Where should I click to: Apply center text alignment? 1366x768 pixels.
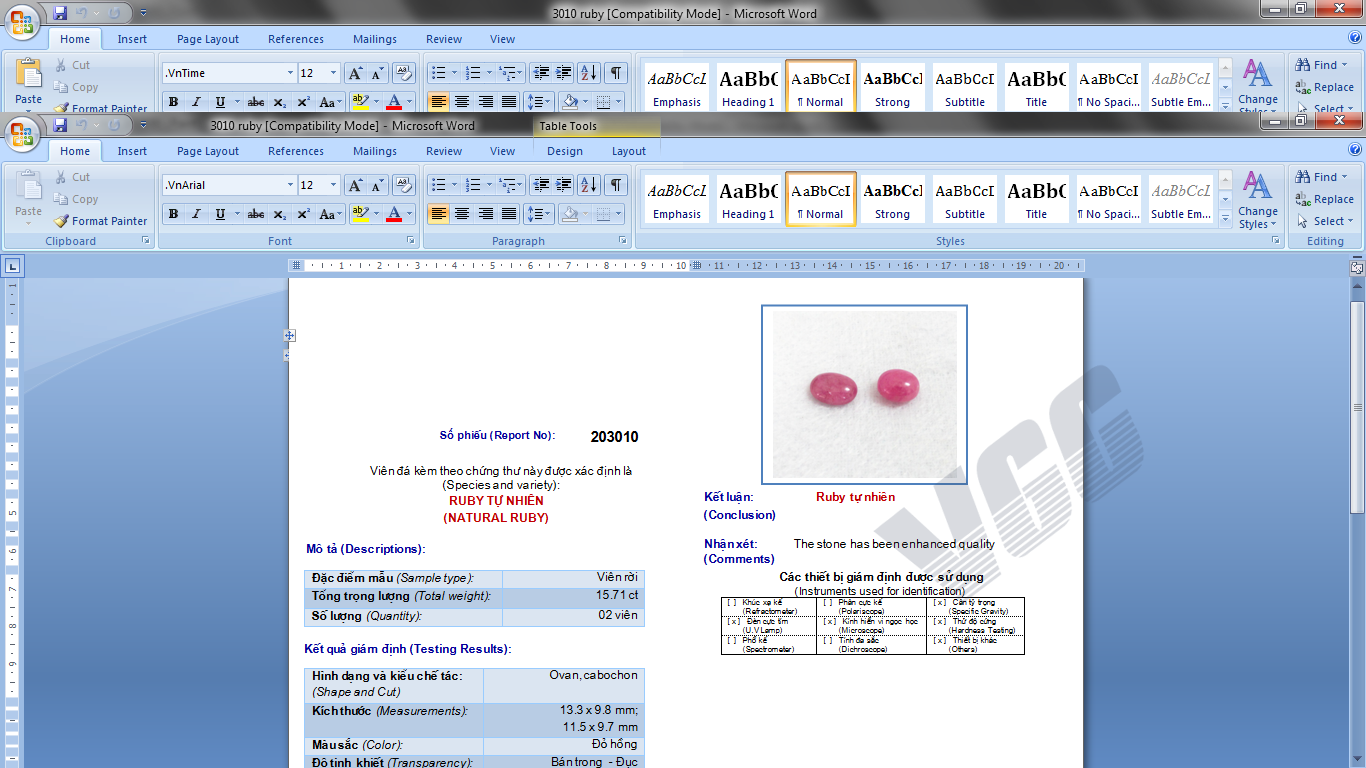pyautogui.click(x=461, y=214)
